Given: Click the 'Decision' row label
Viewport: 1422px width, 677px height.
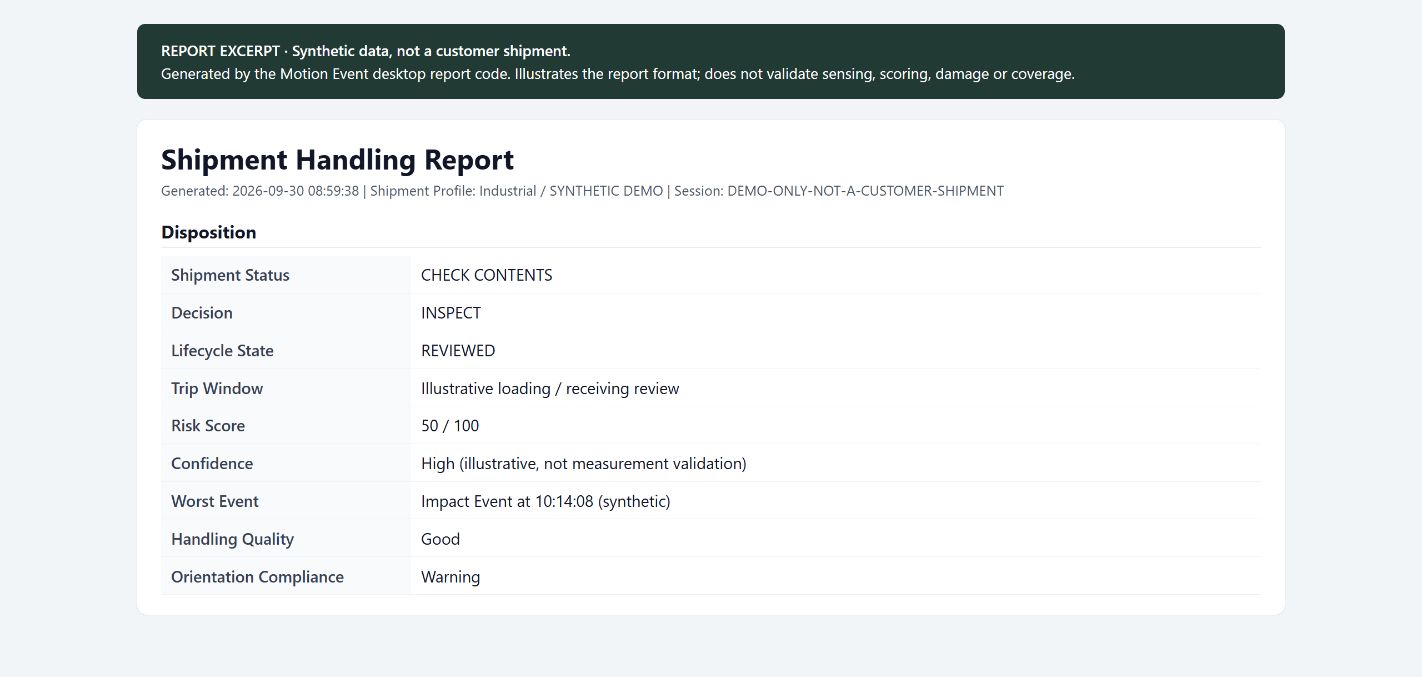Looking at the screenshot, I should click(201, 313).
